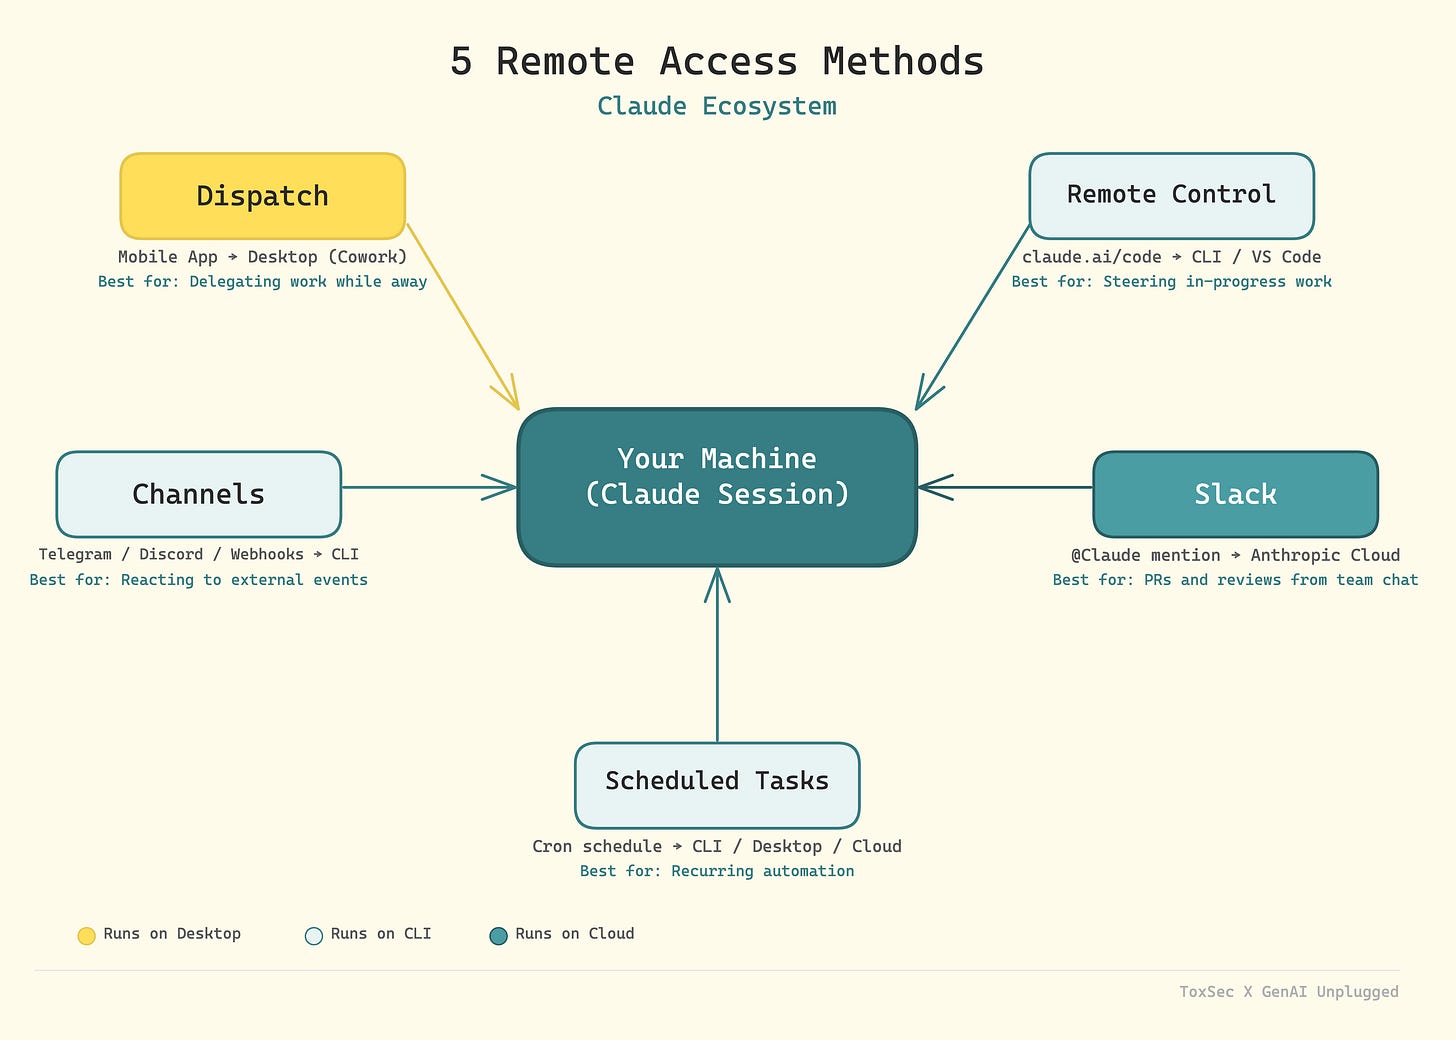Click the "Runs on CLI" legend label
Image resolution: width=1456 pixels, height=1040 pixels.
(381, 934)
